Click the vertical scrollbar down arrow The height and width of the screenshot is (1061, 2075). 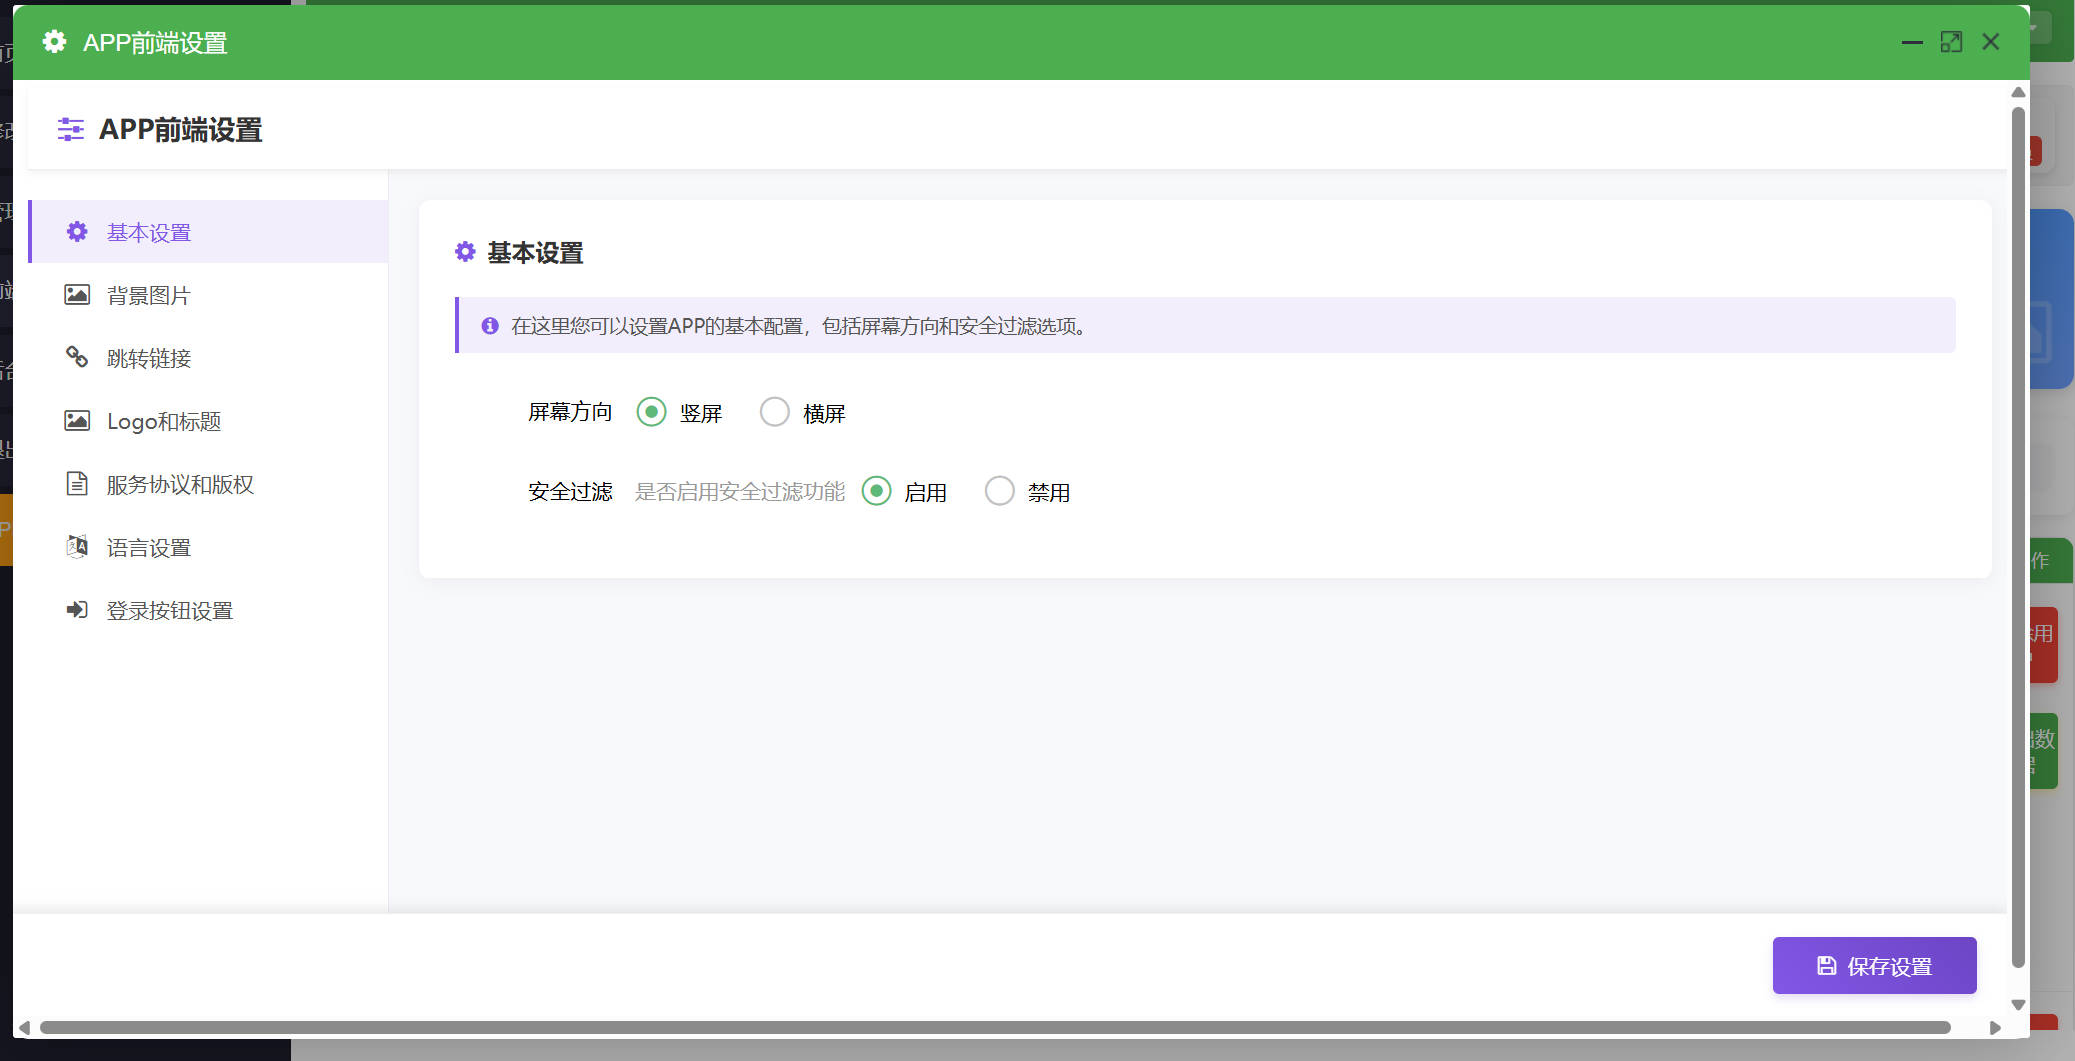coord(2018,1004)
